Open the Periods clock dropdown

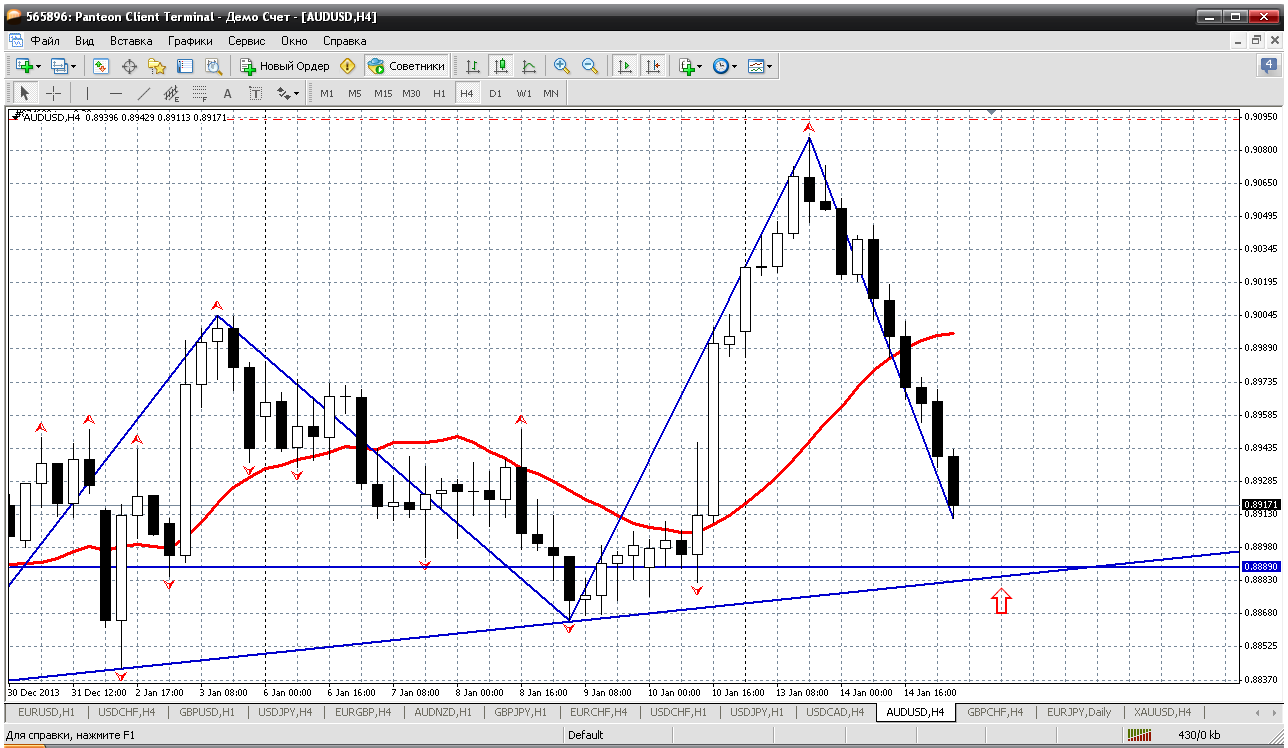[725, 66]
